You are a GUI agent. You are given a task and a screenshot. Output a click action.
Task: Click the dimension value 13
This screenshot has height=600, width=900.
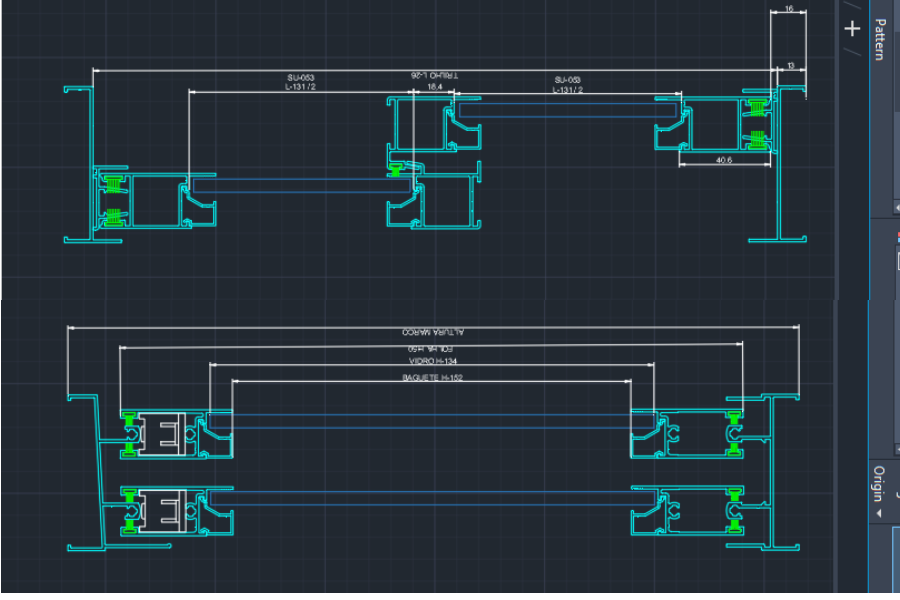791,66
